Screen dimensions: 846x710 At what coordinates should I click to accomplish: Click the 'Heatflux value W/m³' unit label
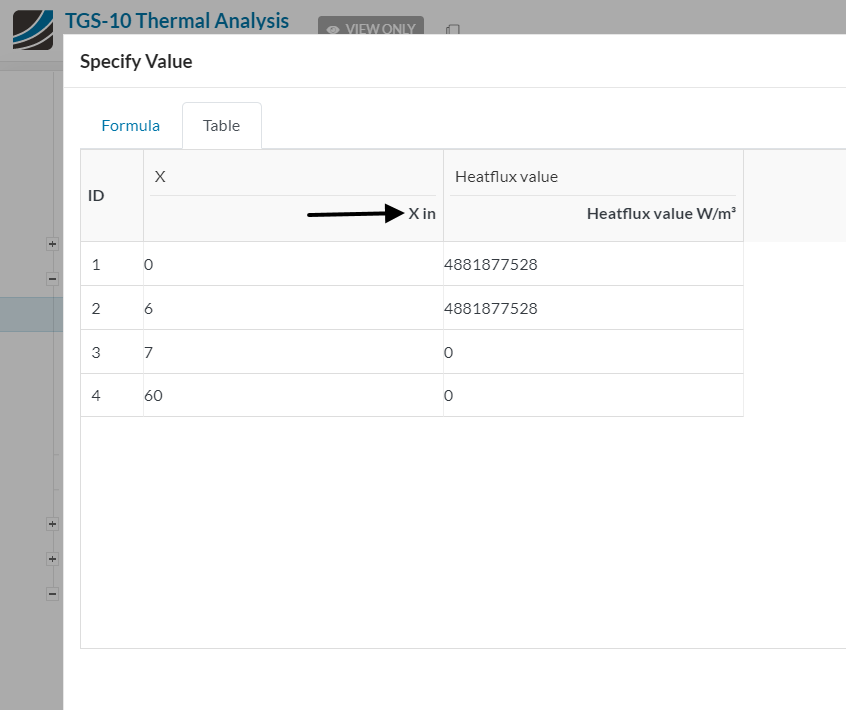point(661,213)
